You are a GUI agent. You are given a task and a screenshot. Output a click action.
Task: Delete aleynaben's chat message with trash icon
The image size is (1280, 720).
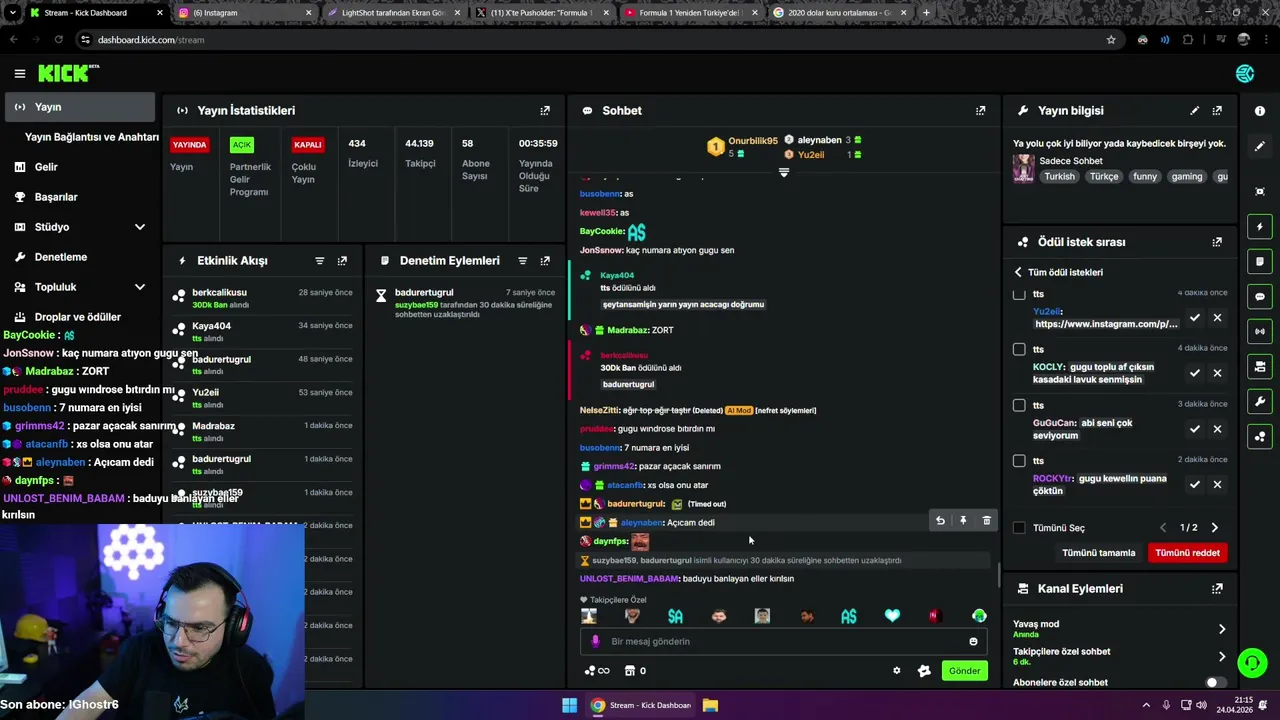(x=986, y=521)
